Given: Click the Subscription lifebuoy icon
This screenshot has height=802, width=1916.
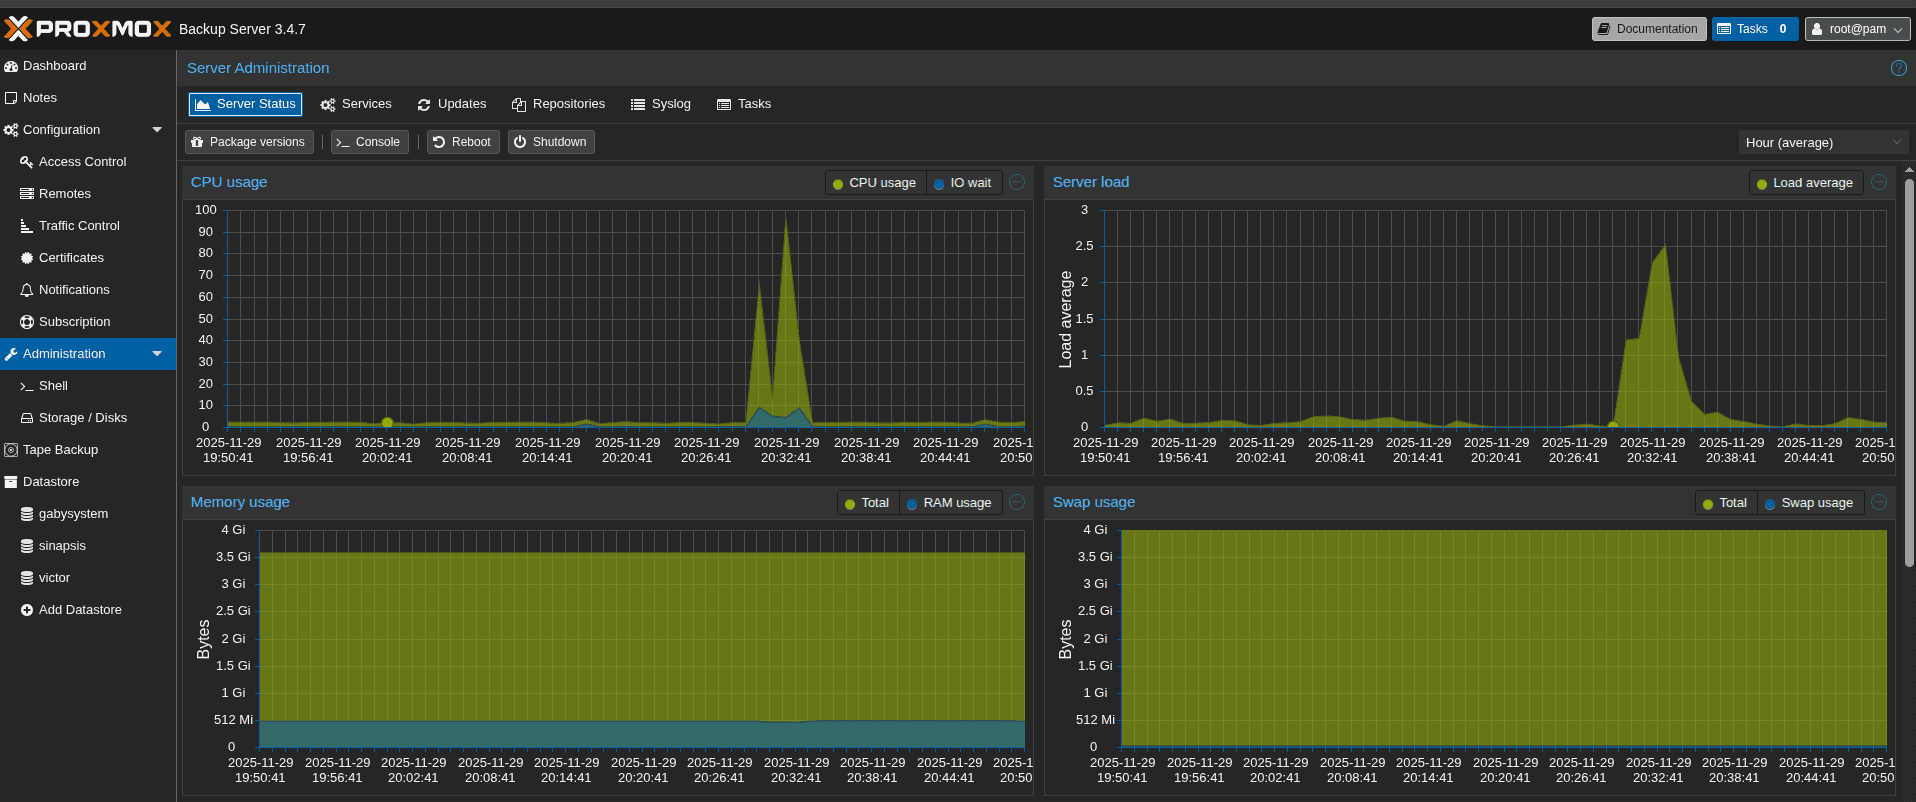Looking at the screenshot, I should [x=27, y=322].
